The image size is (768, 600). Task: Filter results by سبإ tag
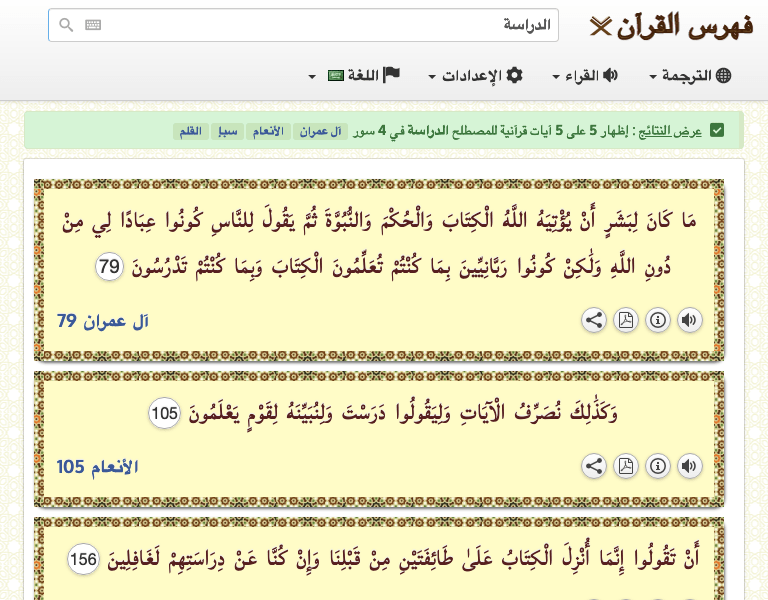click(x=227, y=131)
